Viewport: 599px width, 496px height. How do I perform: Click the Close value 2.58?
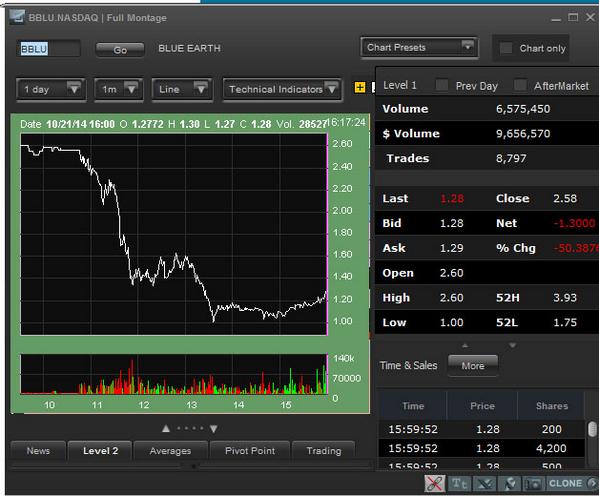565,198
